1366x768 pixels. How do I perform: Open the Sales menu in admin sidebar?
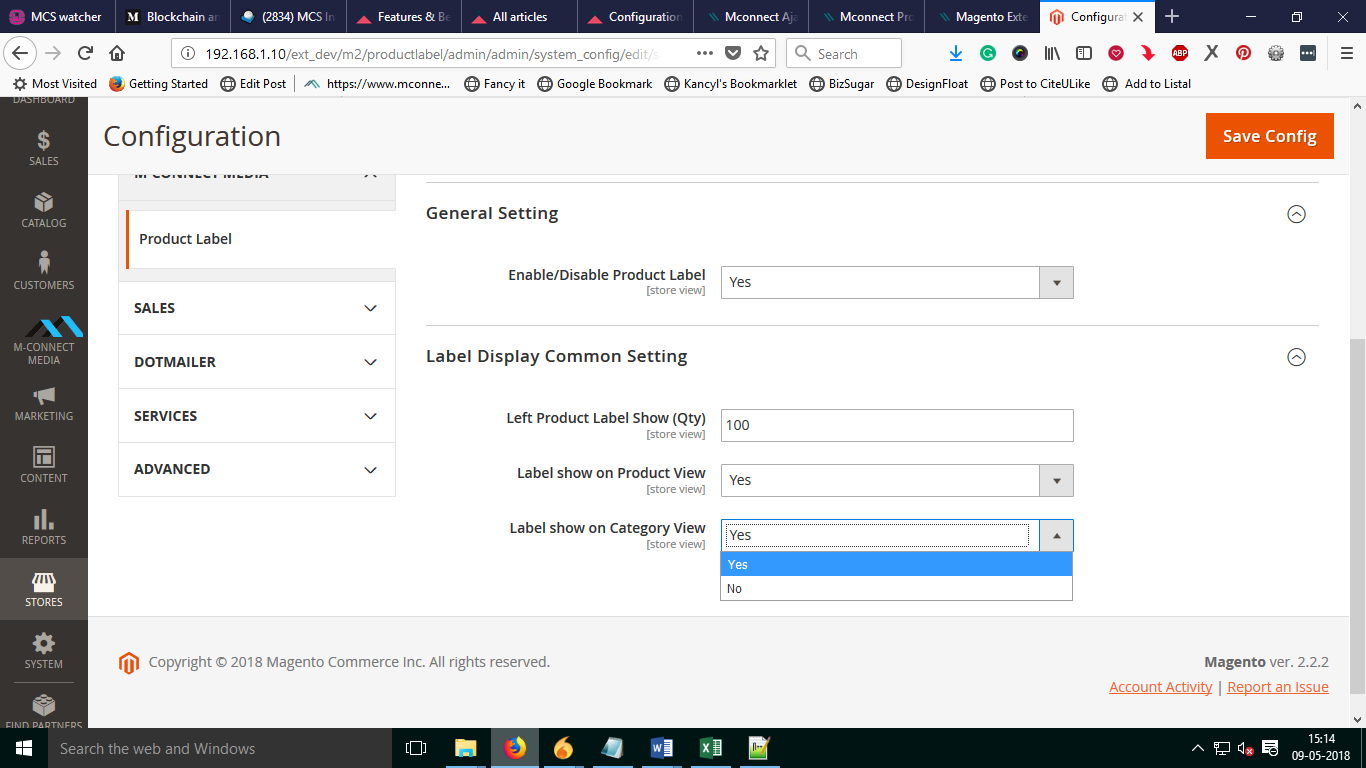pos(43,147)
